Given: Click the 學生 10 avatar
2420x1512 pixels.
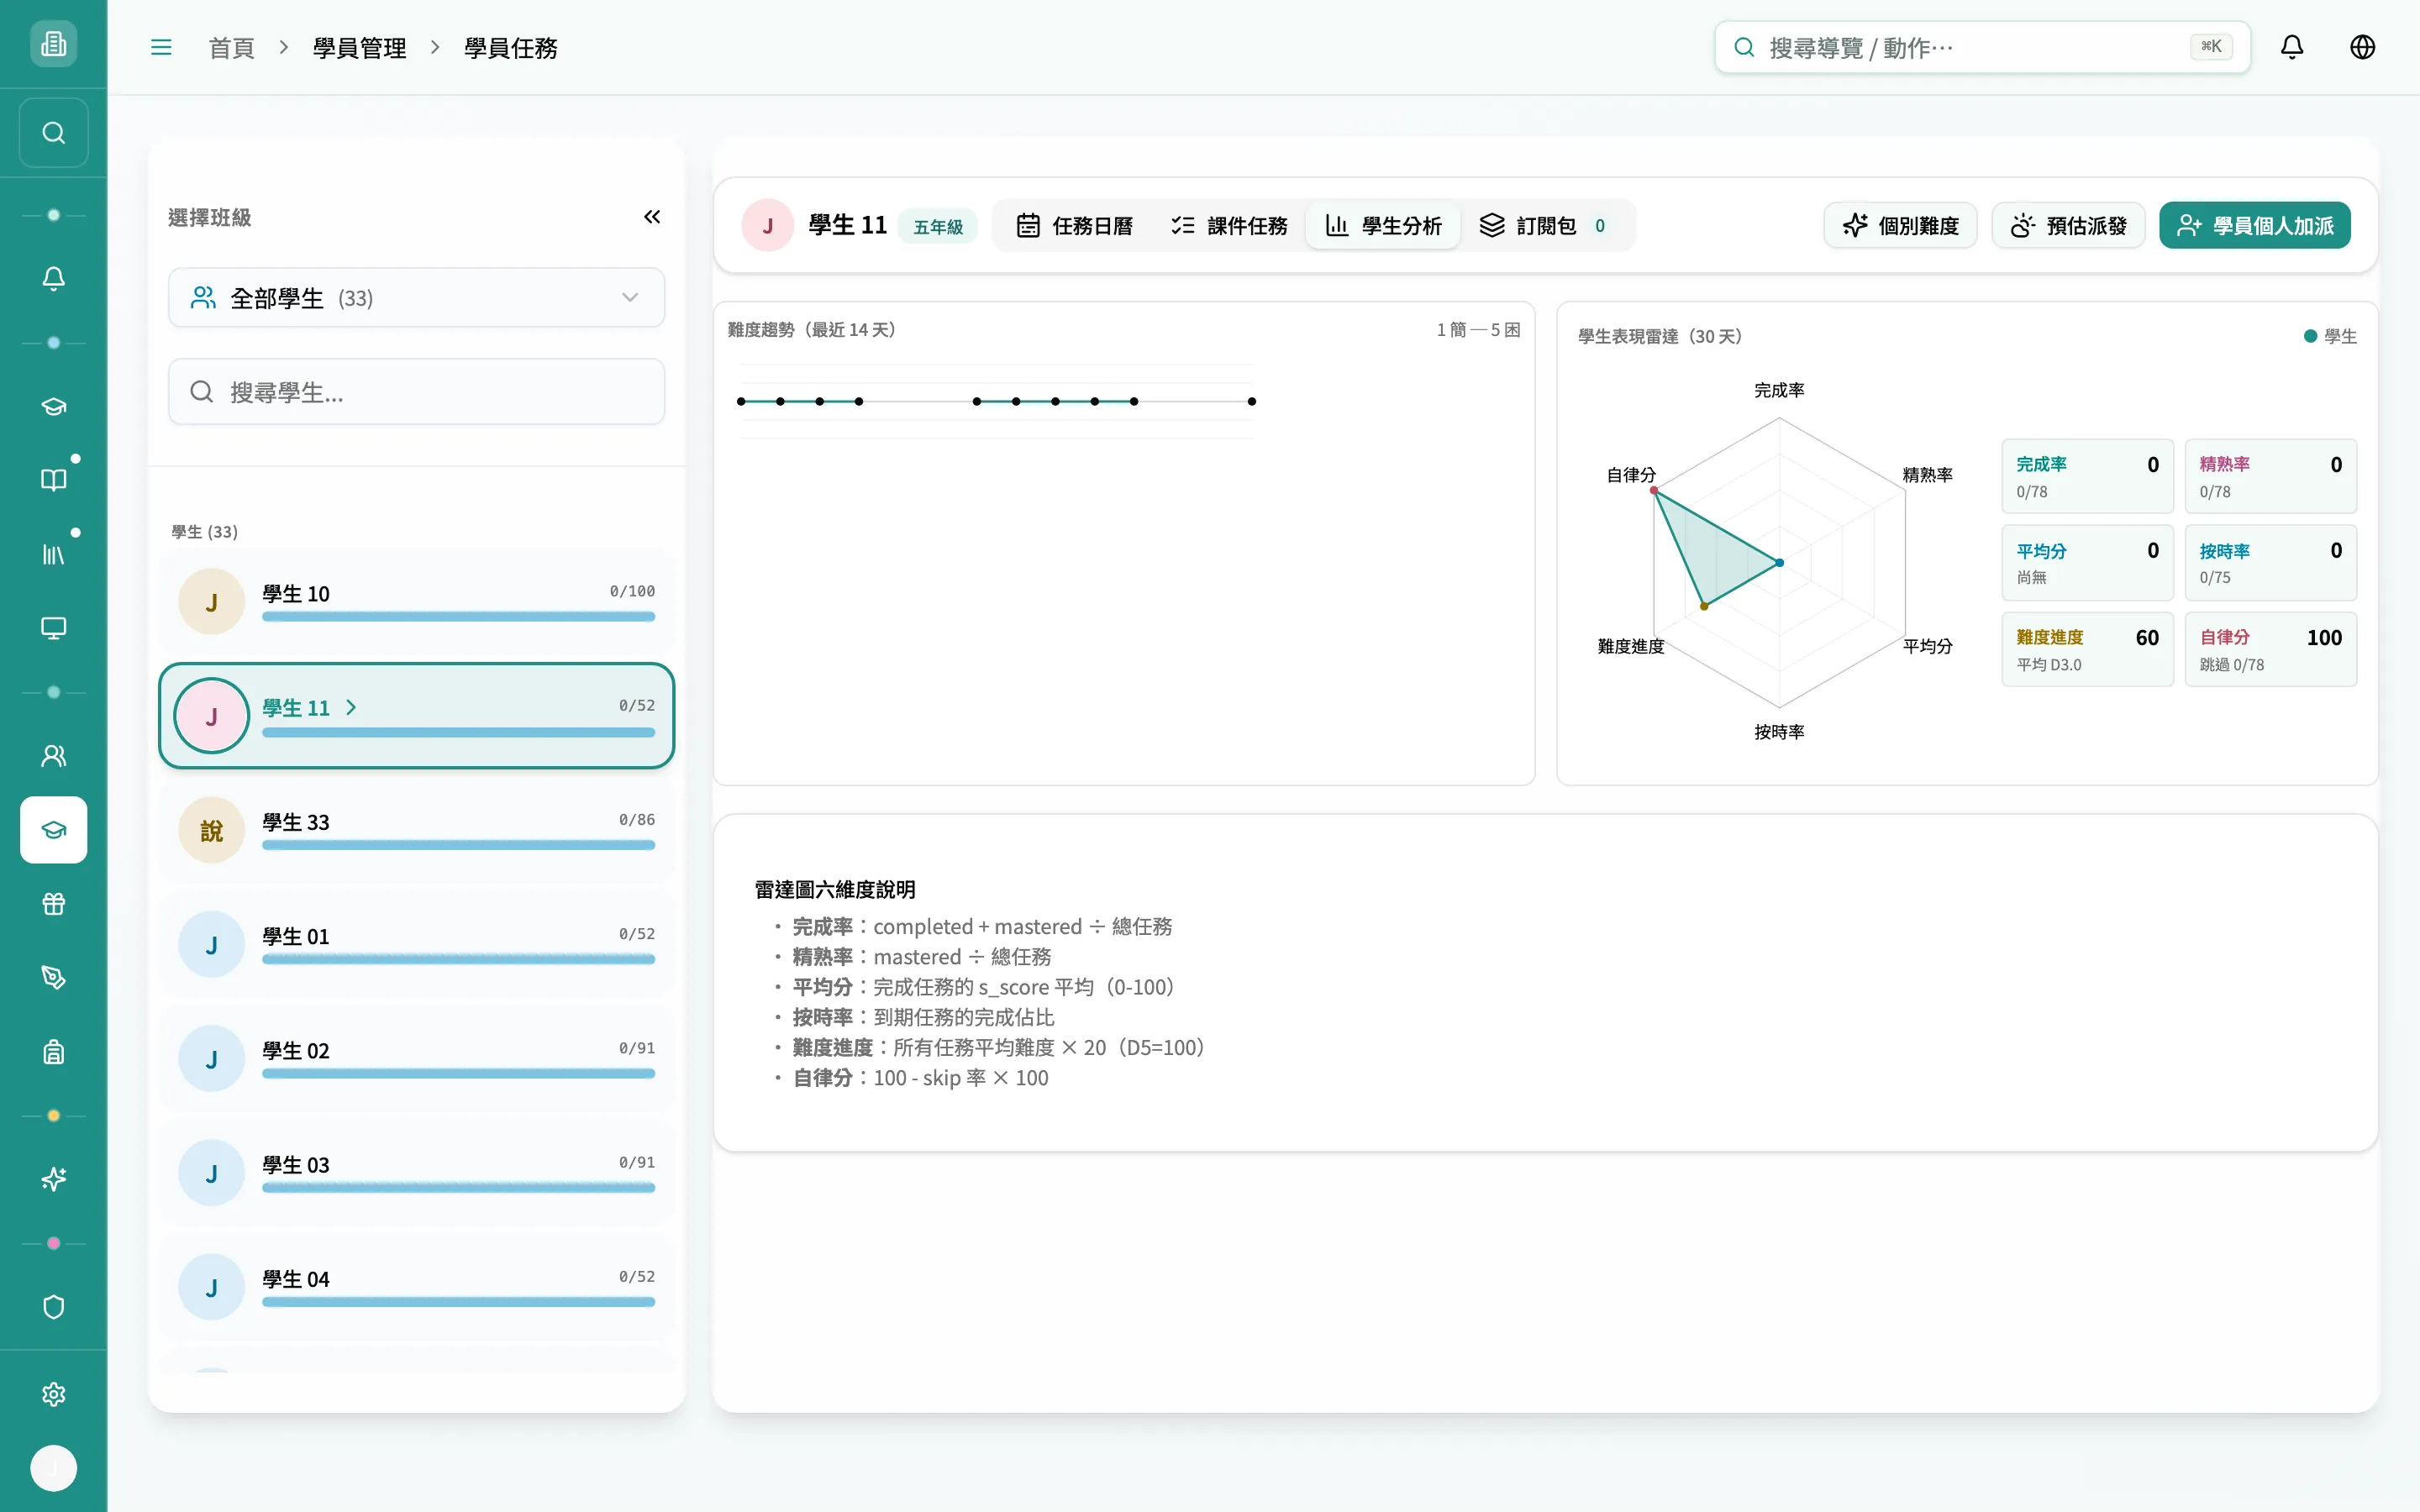Looking at the screenshot, I should (x=211, y=602).
